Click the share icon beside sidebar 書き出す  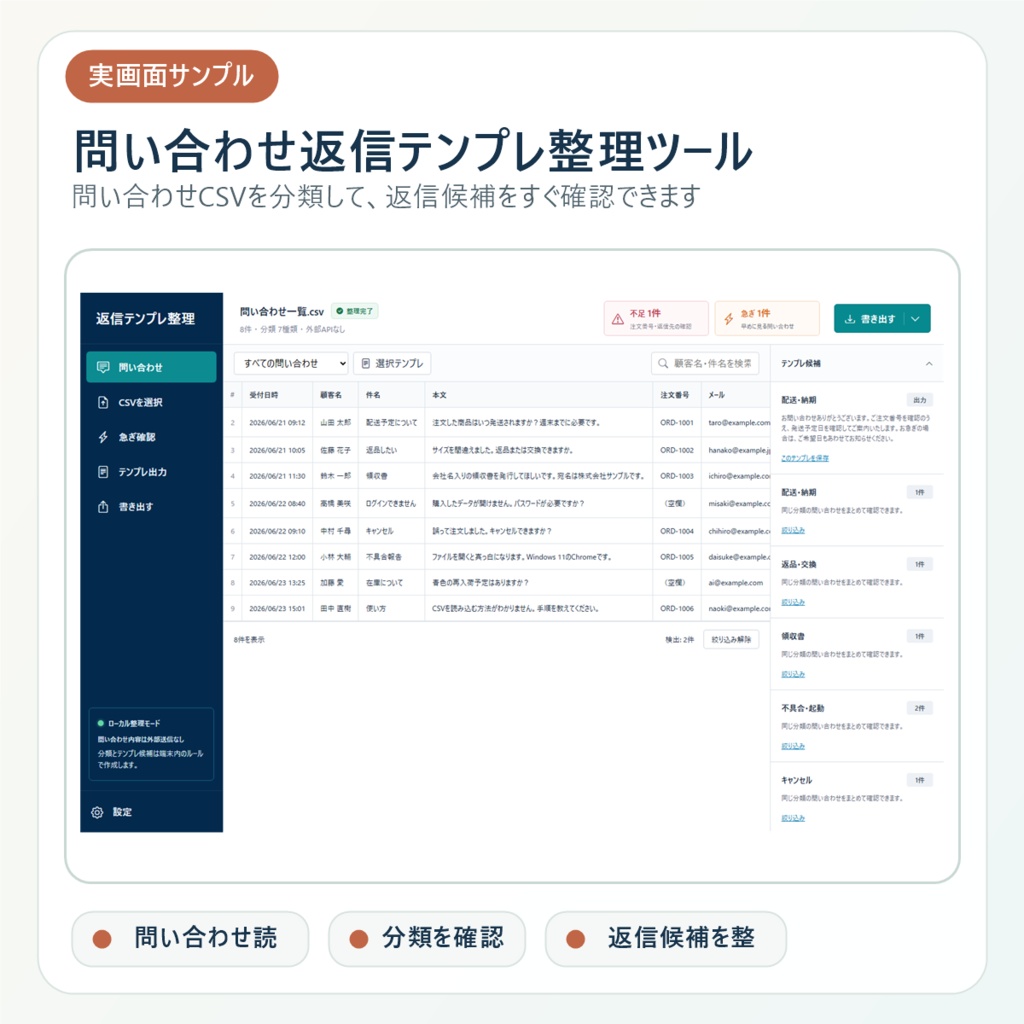(103, 507)
